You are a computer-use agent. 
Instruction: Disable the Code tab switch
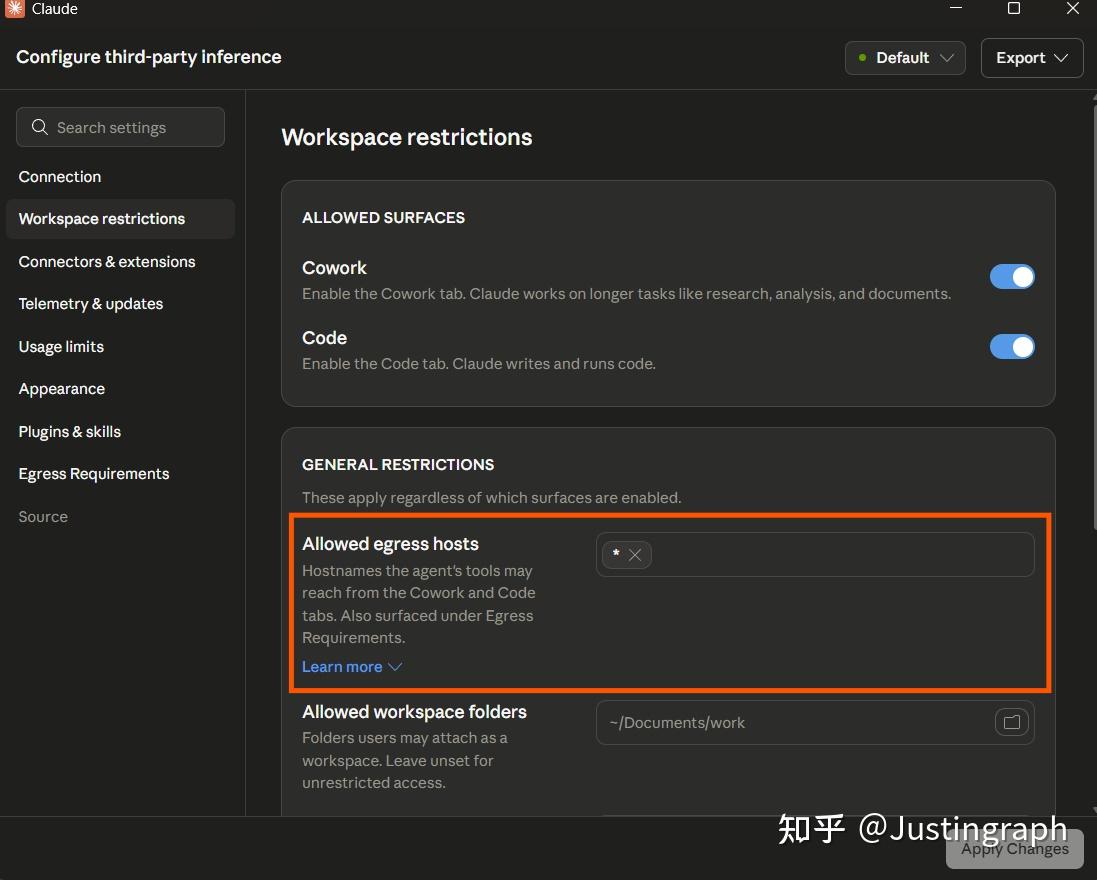point(1012,346)
